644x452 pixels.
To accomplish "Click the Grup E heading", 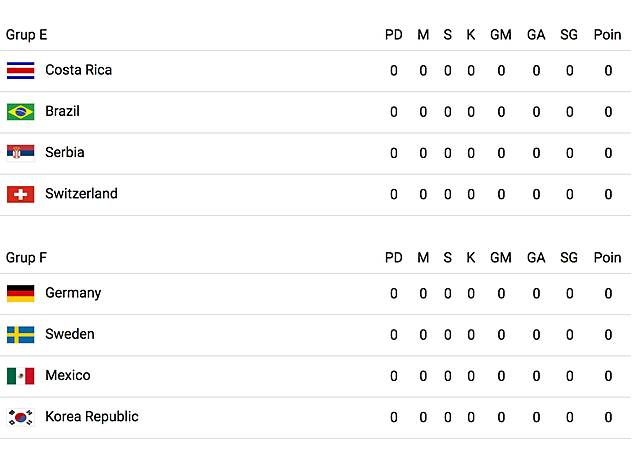I will pyautogui.click(x=26, y=35).
